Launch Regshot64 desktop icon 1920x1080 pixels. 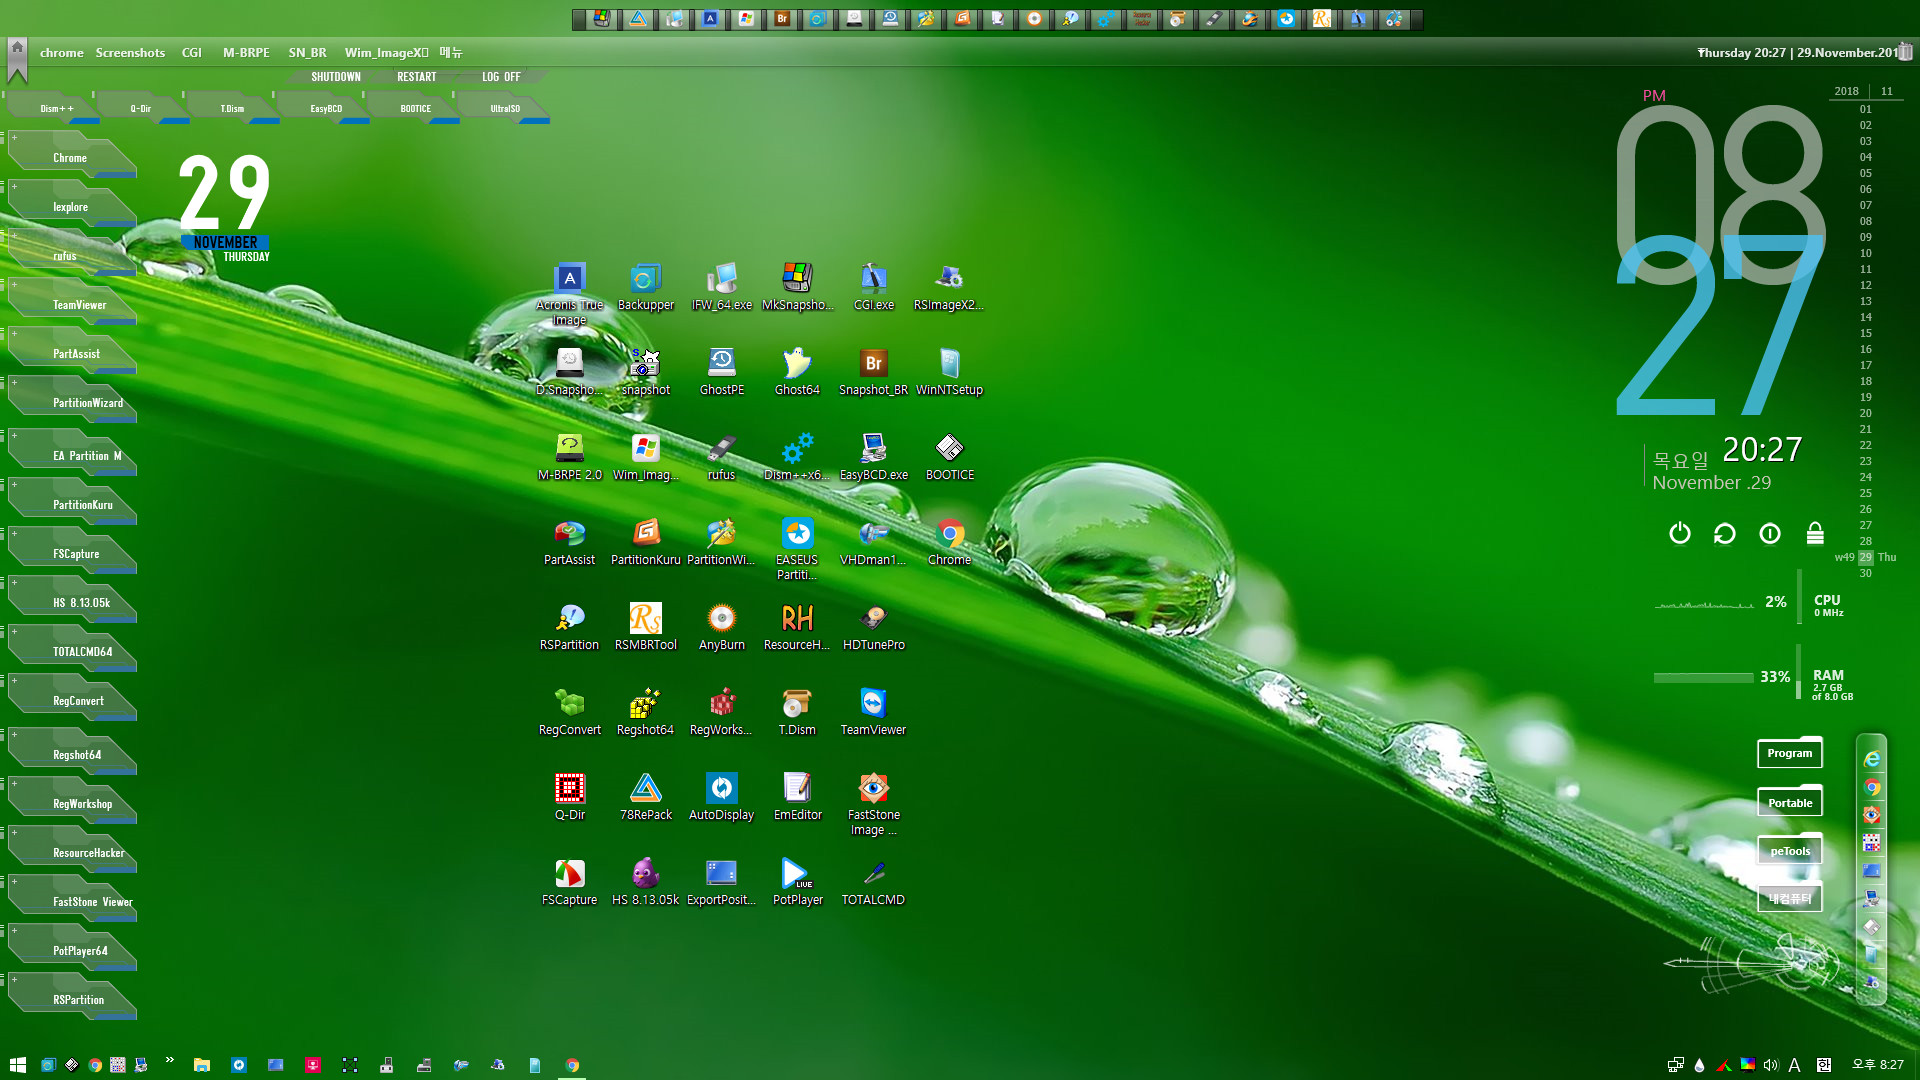645,712
